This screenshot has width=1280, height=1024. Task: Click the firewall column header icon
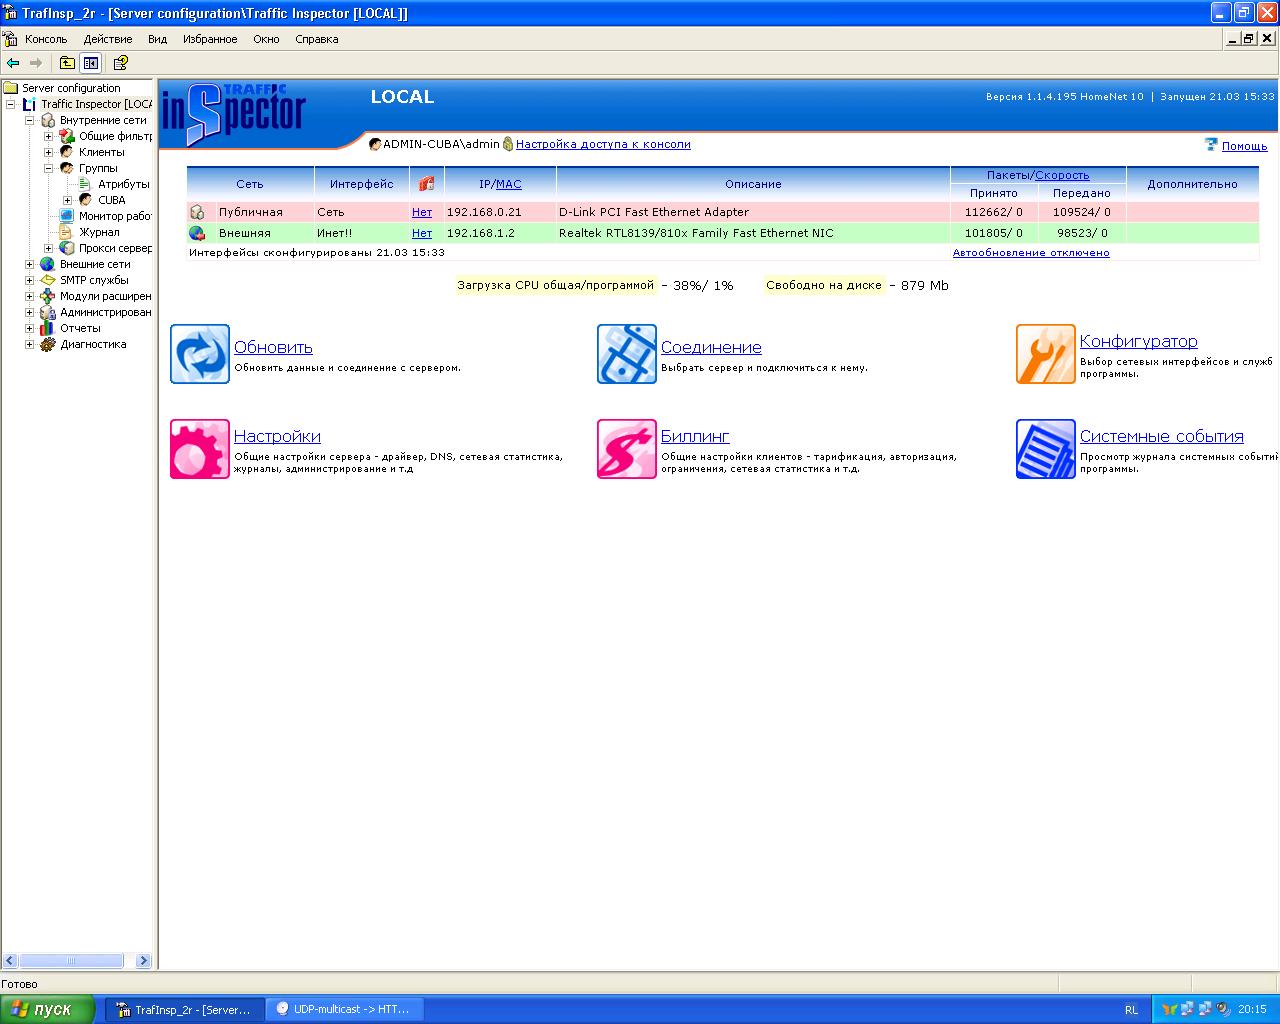(x=427, y=184)
